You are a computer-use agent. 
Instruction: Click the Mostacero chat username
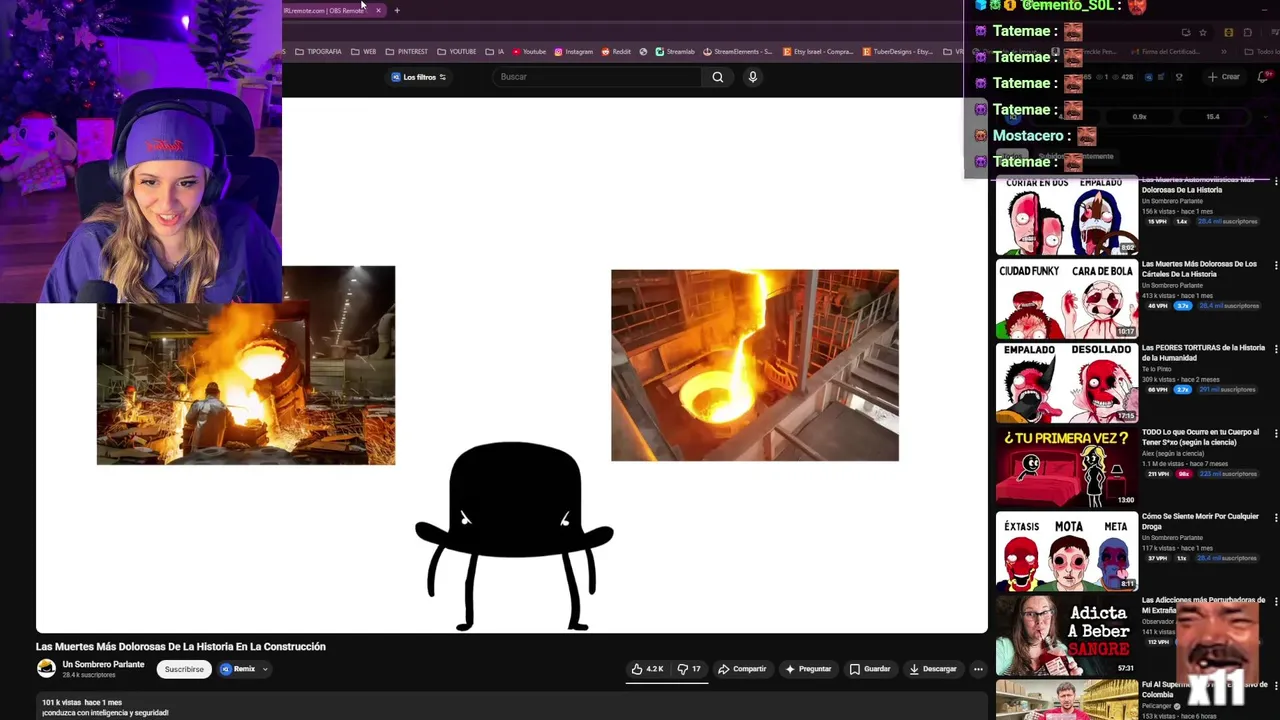coord(1028,136)
